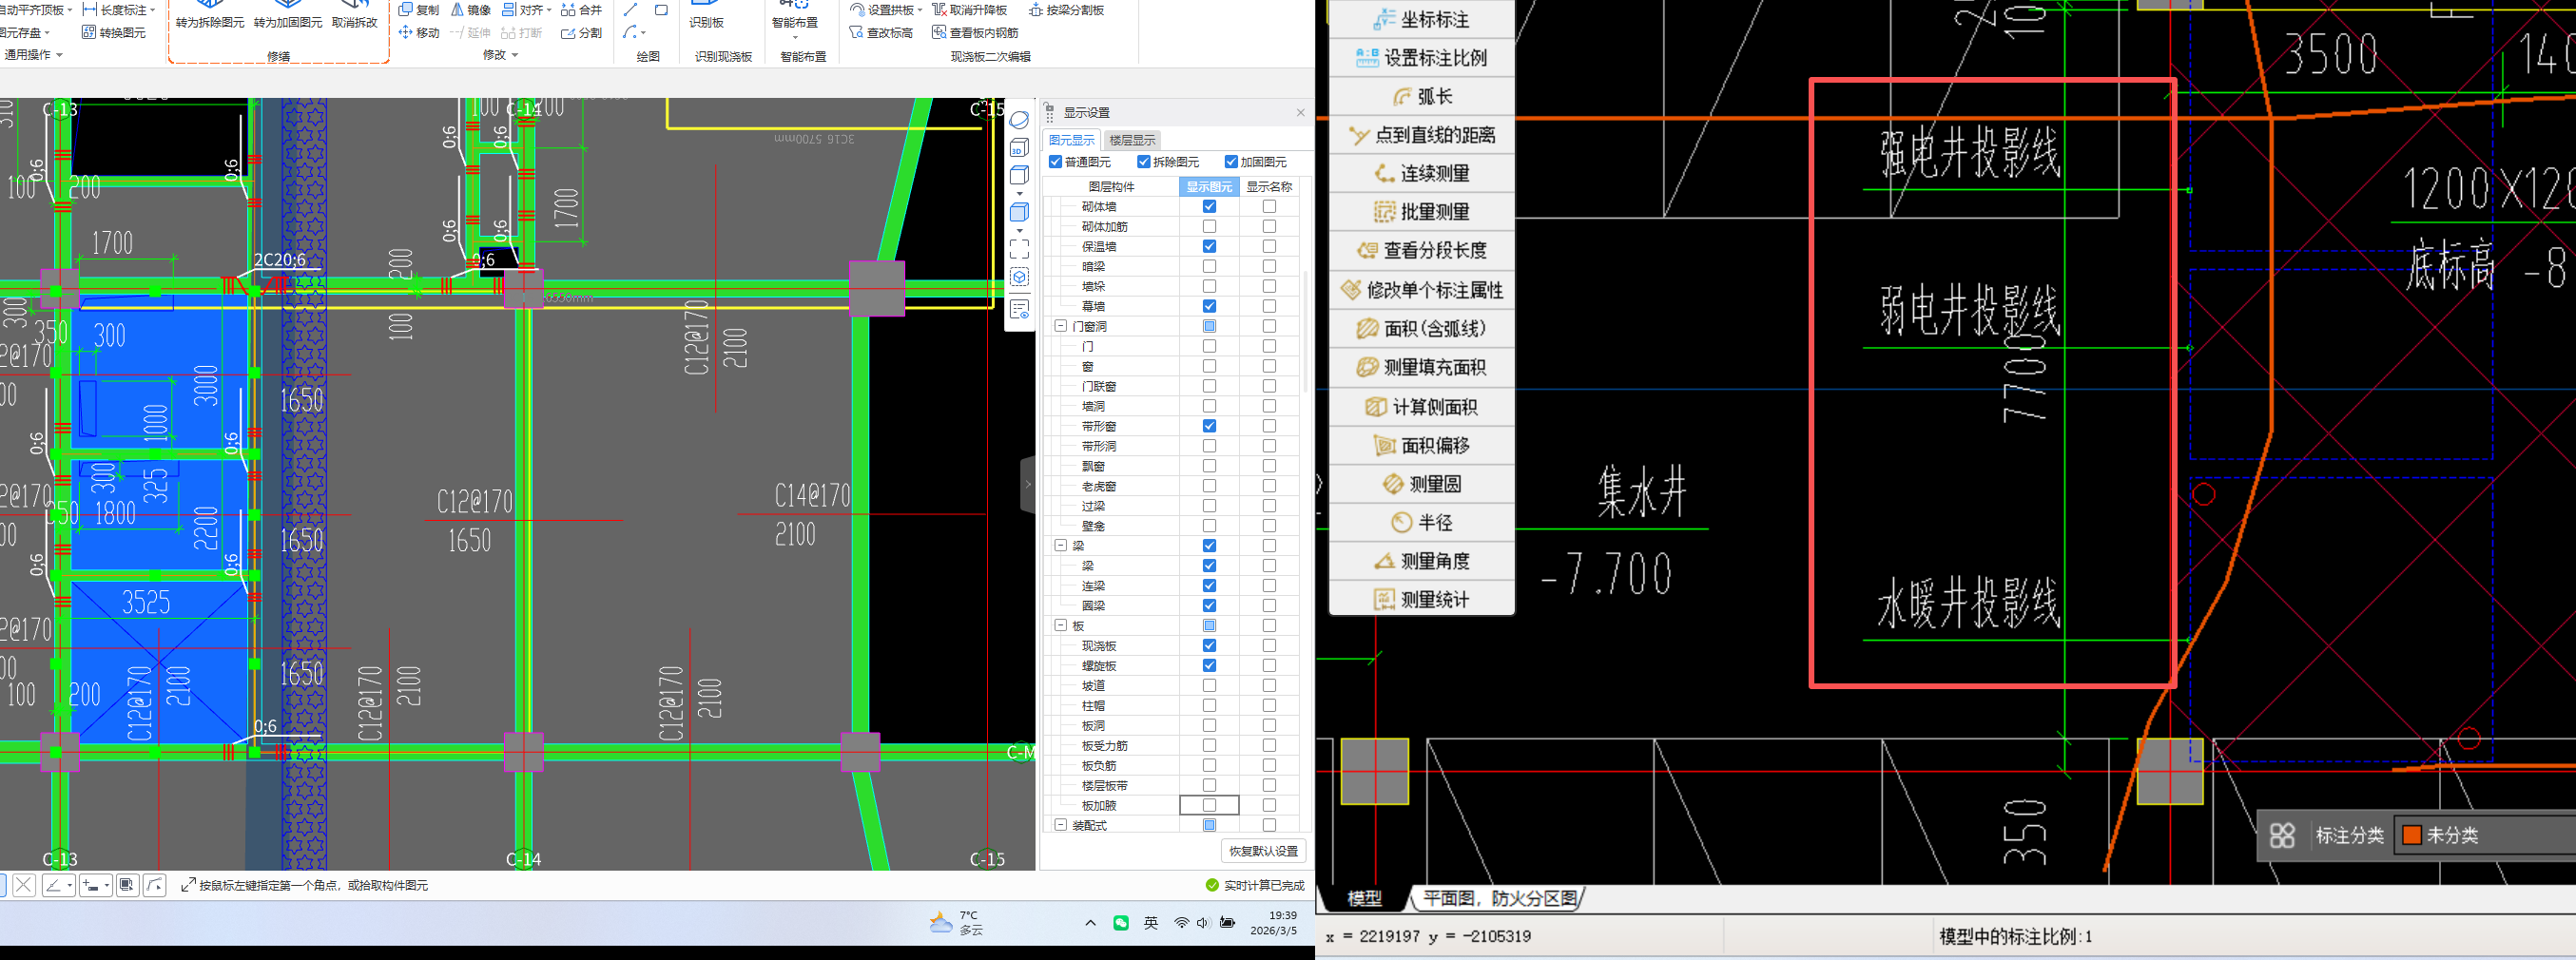
Task: Click the 恢复默认设置 button
Action: pos(1263,851)
